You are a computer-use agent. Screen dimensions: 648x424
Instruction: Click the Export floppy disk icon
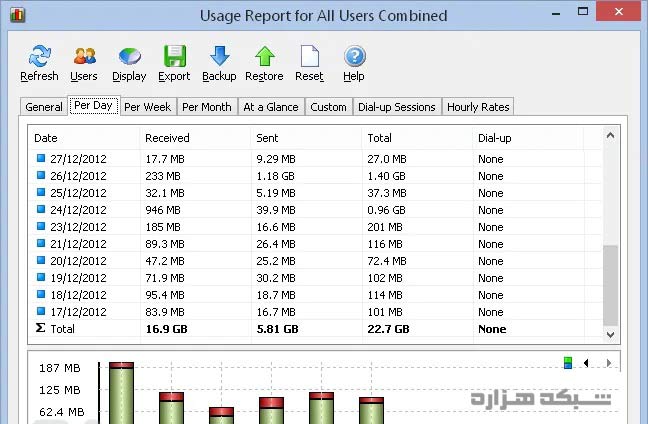tap(175, 56)
